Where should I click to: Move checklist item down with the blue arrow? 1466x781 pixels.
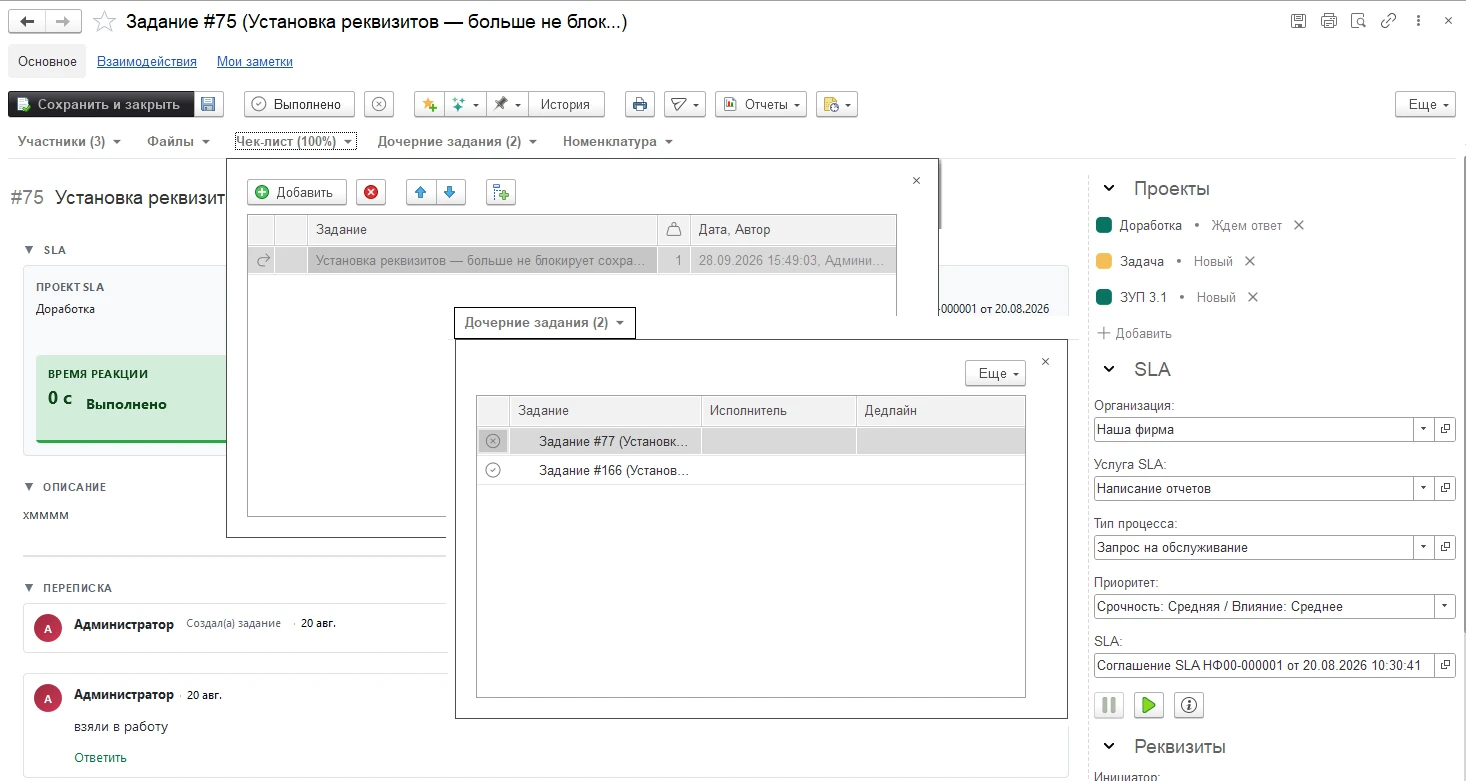pyautogui.click(x=450, y=192)
